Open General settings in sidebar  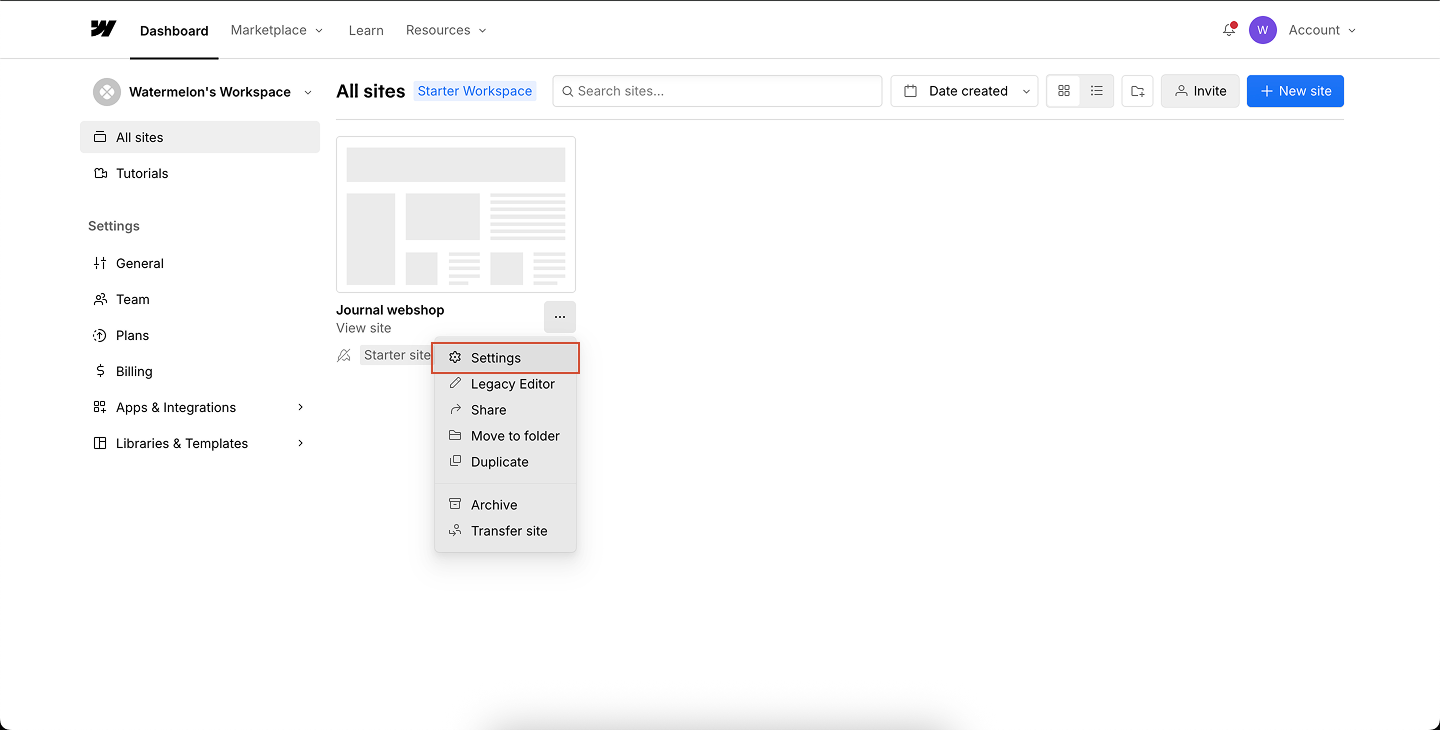click(200, 263)
